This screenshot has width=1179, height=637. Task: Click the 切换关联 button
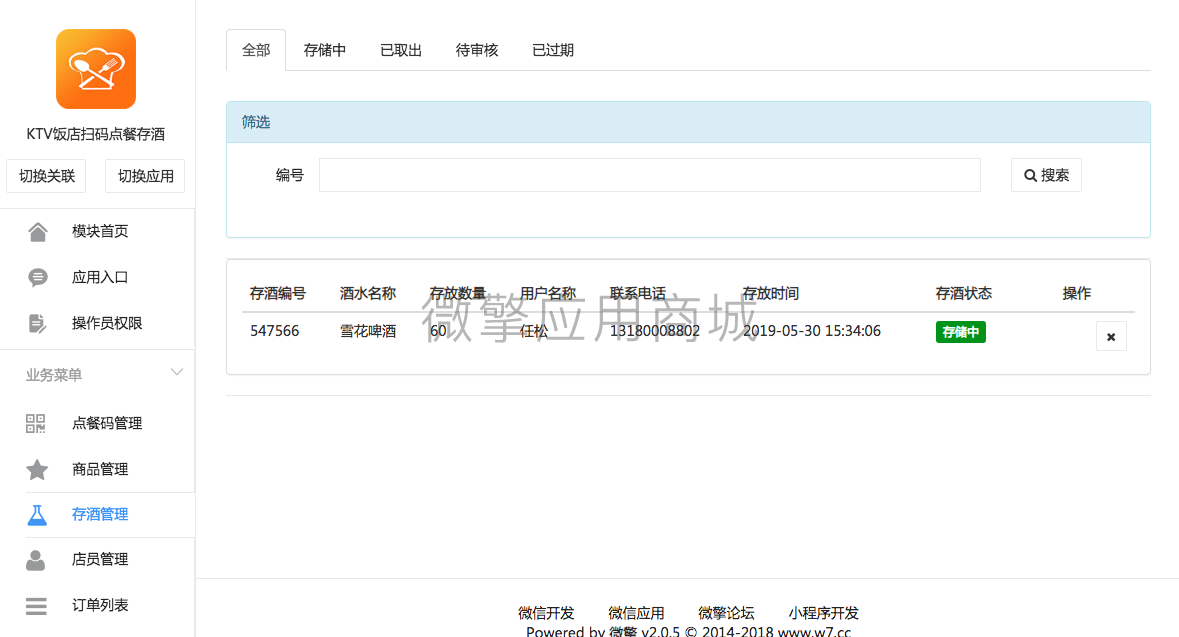[47, 176]
